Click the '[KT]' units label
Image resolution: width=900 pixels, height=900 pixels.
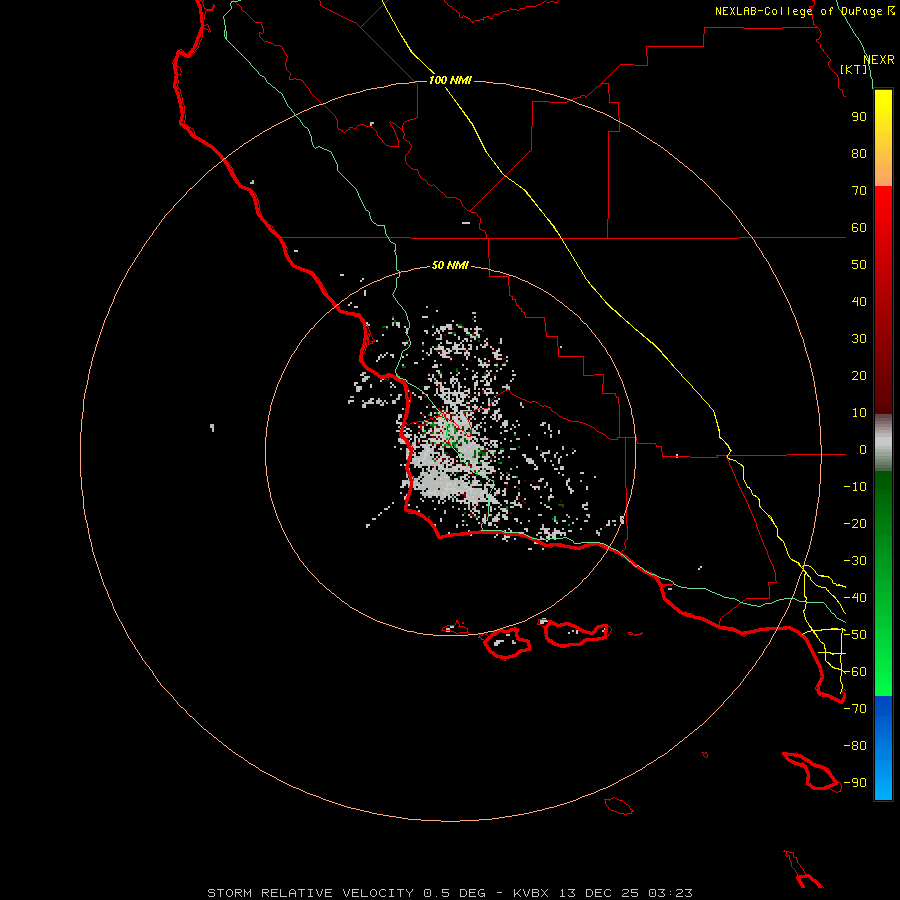coord(853,69)
